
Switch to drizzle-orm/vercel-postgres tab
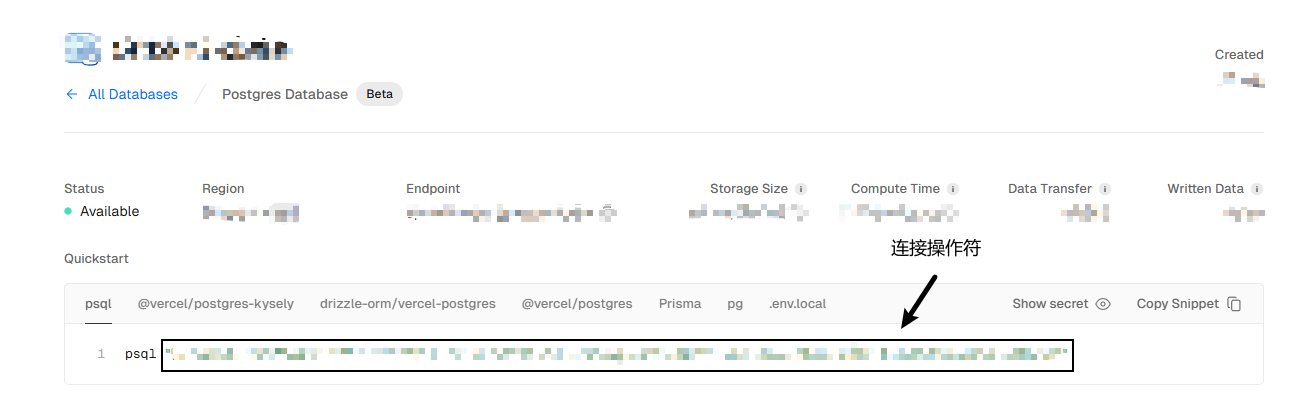[408, 303]
